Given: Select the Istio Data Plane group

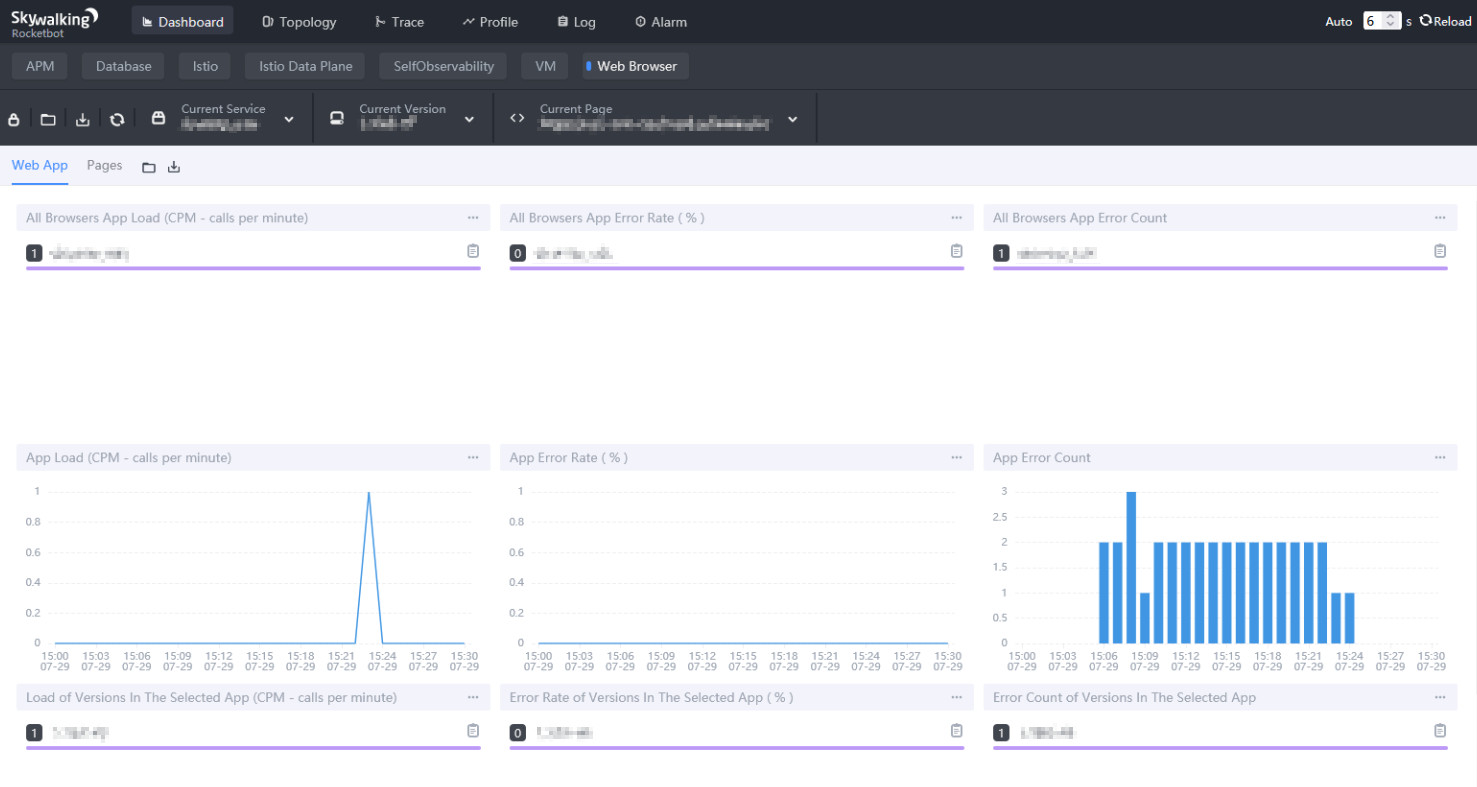Looking at the screenshot, I should tap(305, 66).
